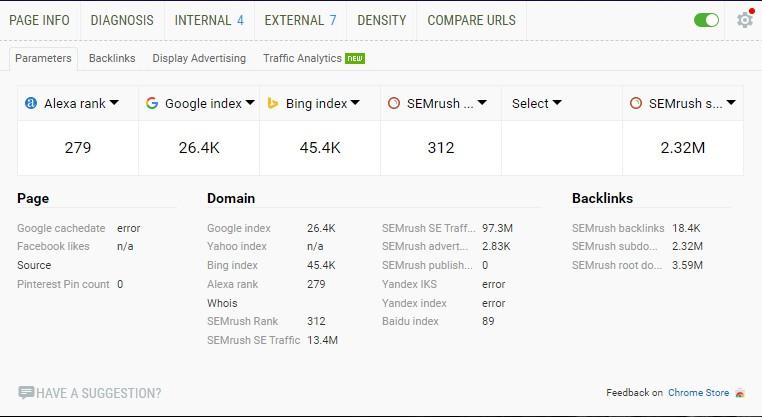Viewport: 762px width, 417px height.
Task: Click HAVE A SUGGESTION? link
Action: pyautogui.click(x=99, y=393)
